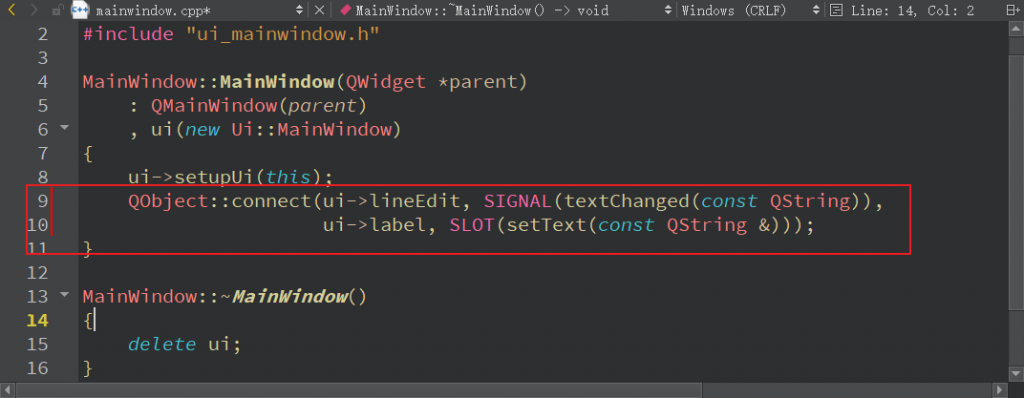Screen dimensions: 1024x398
Task: Collapse the constructor fold arrow at line 6
Action: coord(64,127)
